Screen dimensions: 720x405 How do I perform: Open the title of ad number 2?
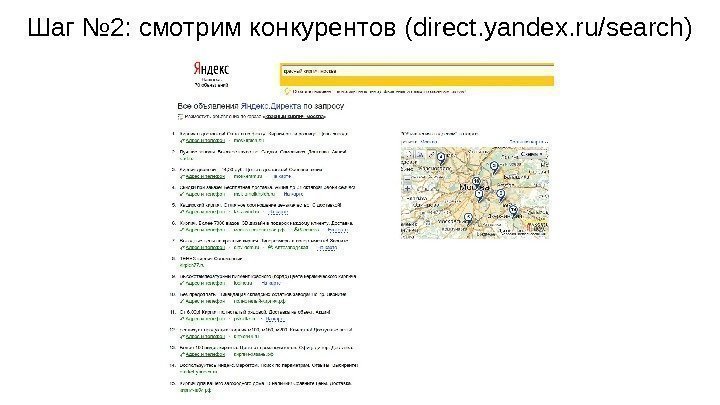[263, 152]
